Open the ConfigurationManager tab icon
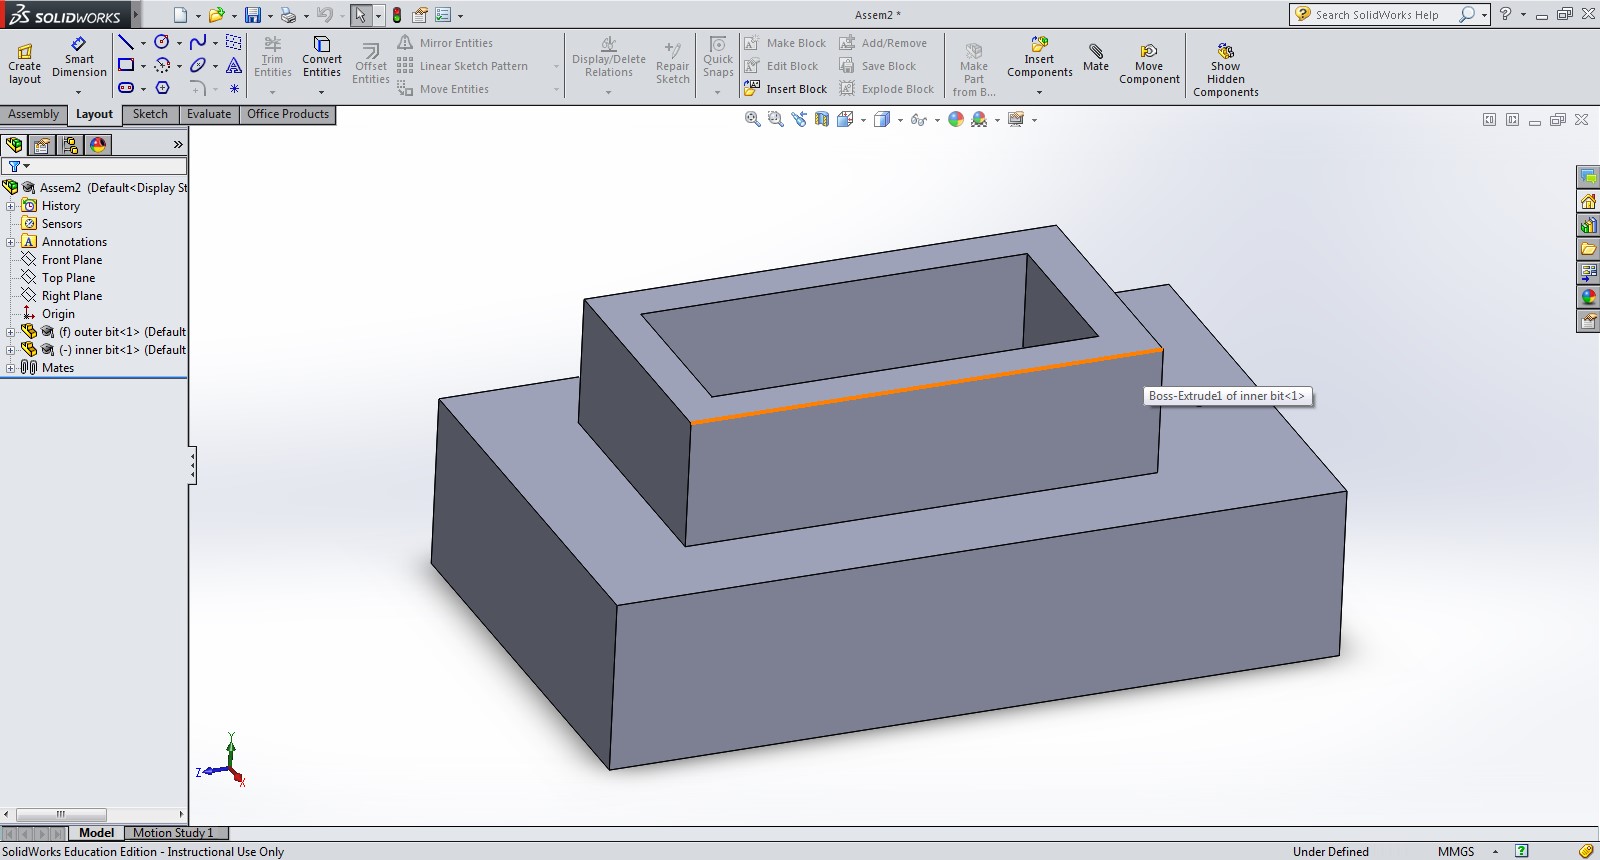Screen dimensions: 1600x860 tap(70, 145)
